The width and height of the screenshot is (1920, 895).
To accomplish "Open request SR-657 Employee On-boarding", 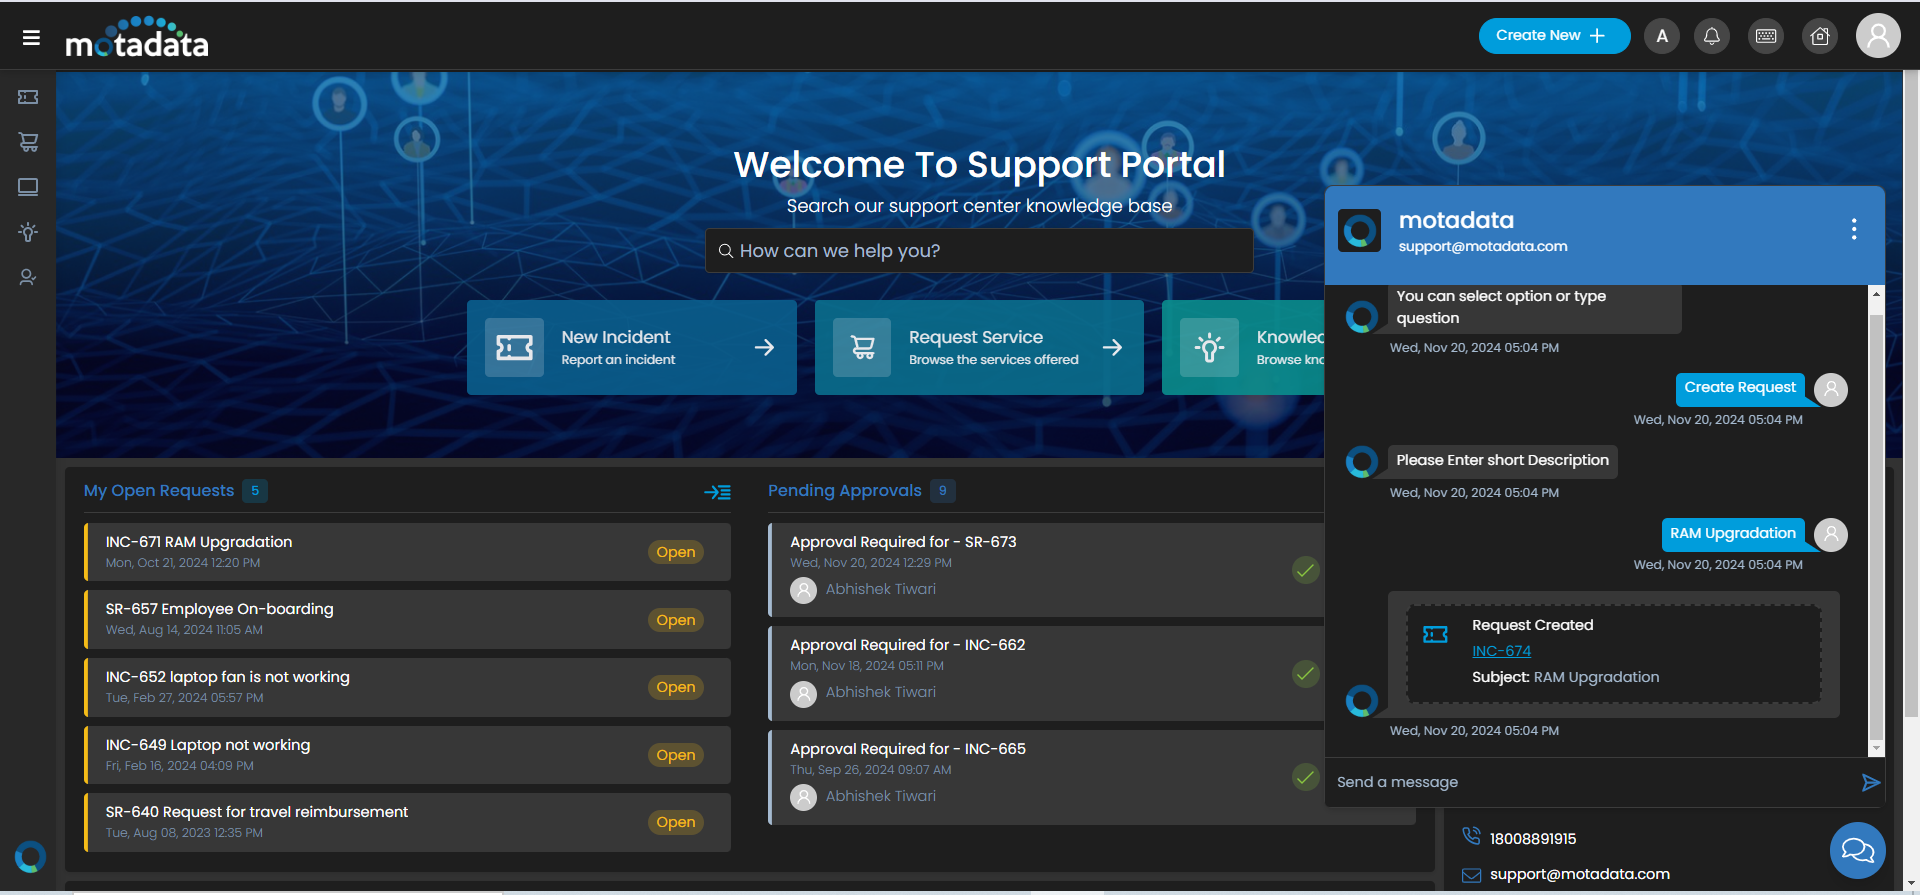I will coord(407,619).
